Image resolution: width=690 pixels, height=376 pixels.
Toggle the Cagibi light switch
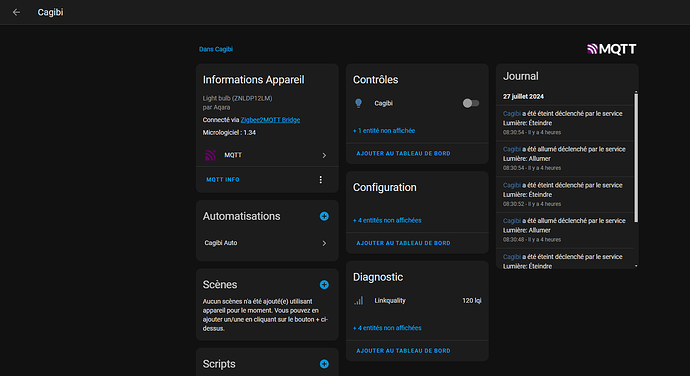[470, 103]
